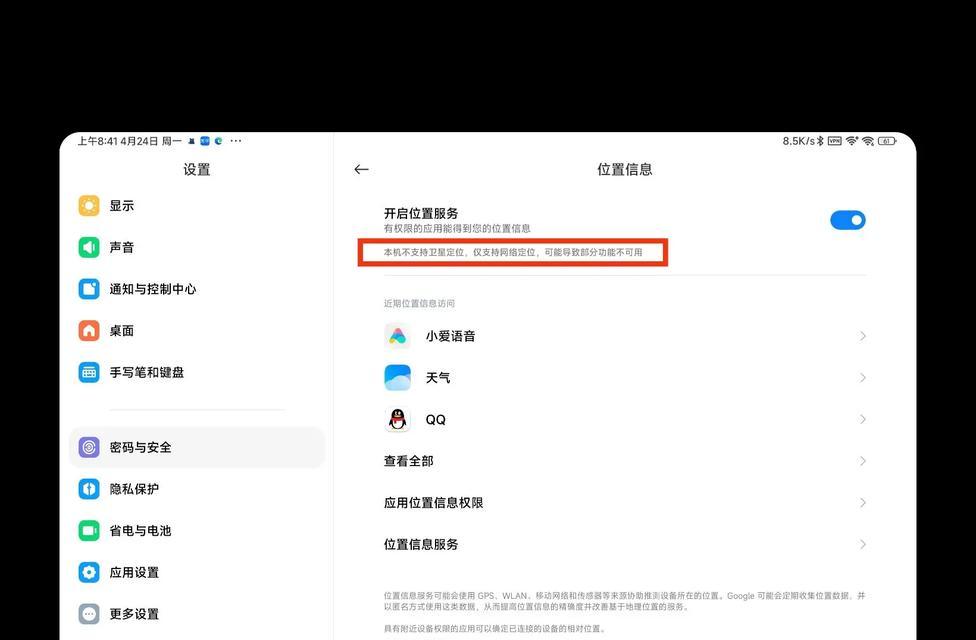Screen dimensions: 976x640
Task: Select 声音 in settings menu
Action: click(197, 247)
